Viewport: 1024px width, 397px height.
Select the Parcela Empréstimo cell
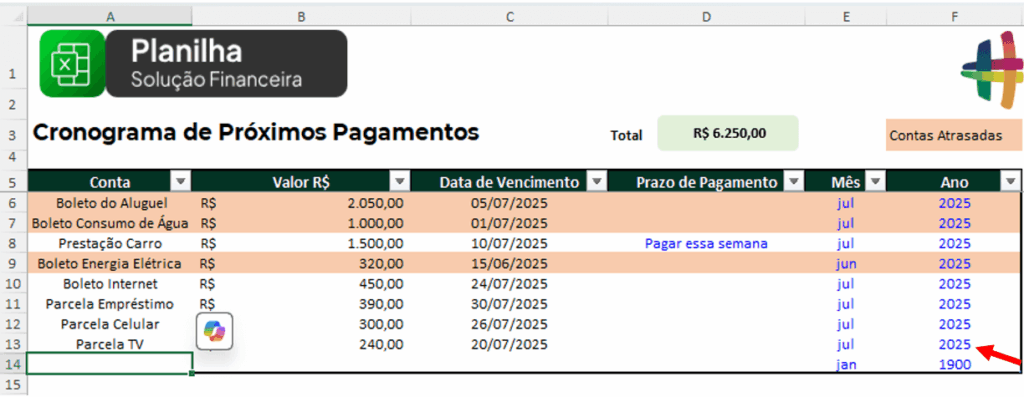[110, 304]
